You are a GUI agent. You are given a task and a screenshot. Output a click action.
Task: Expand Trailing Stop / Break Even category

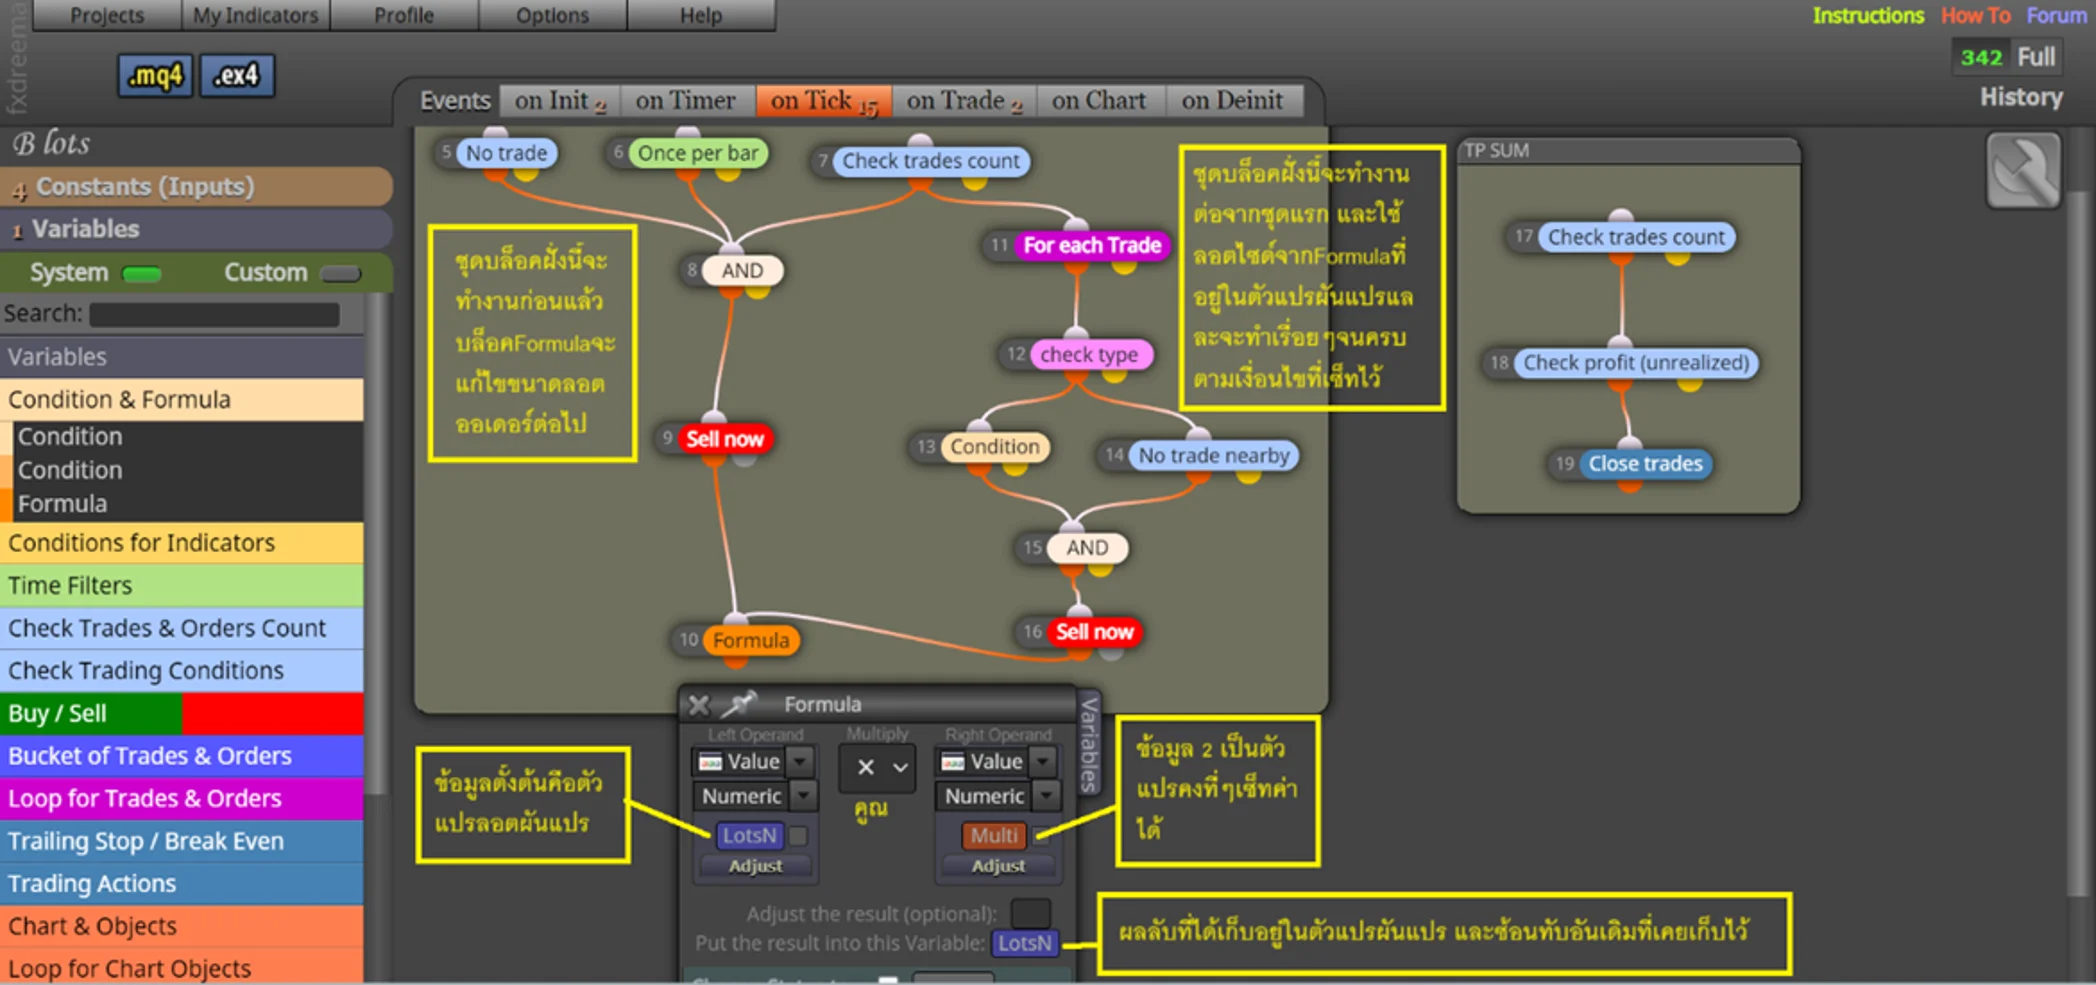coord(182,842)
